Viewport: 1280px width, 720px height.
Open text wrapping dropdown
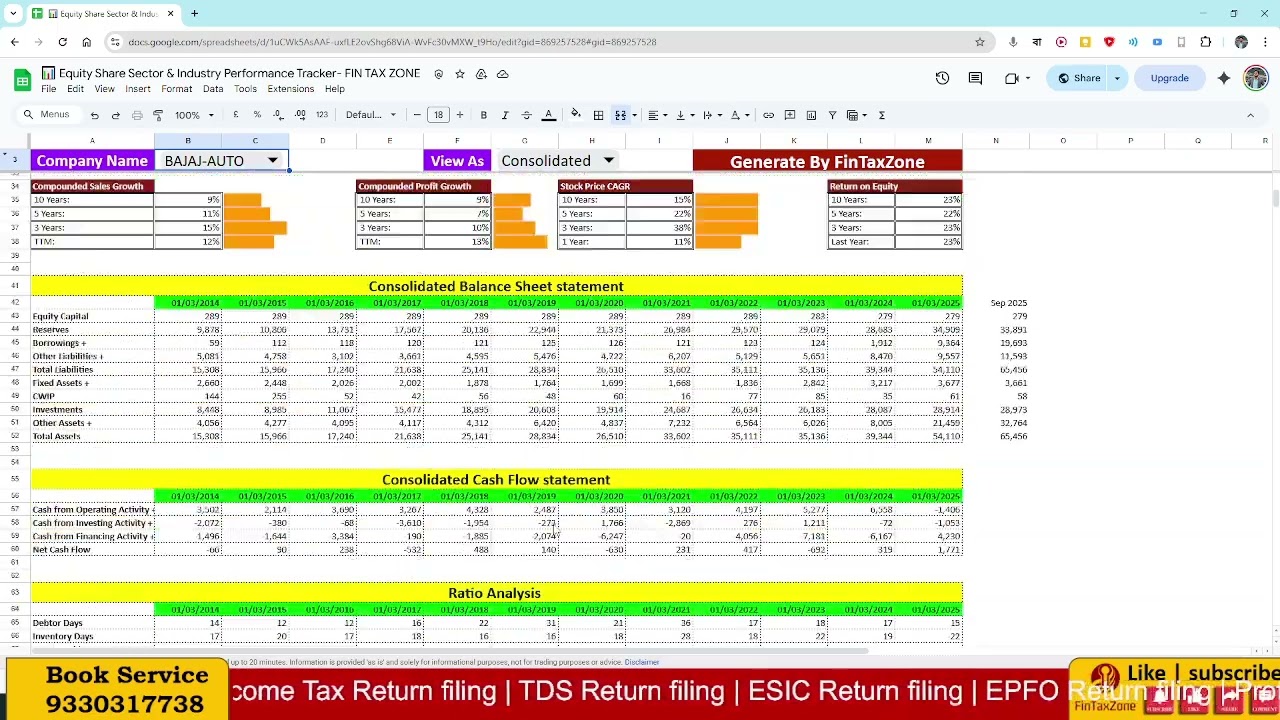[x=710, y=115]
